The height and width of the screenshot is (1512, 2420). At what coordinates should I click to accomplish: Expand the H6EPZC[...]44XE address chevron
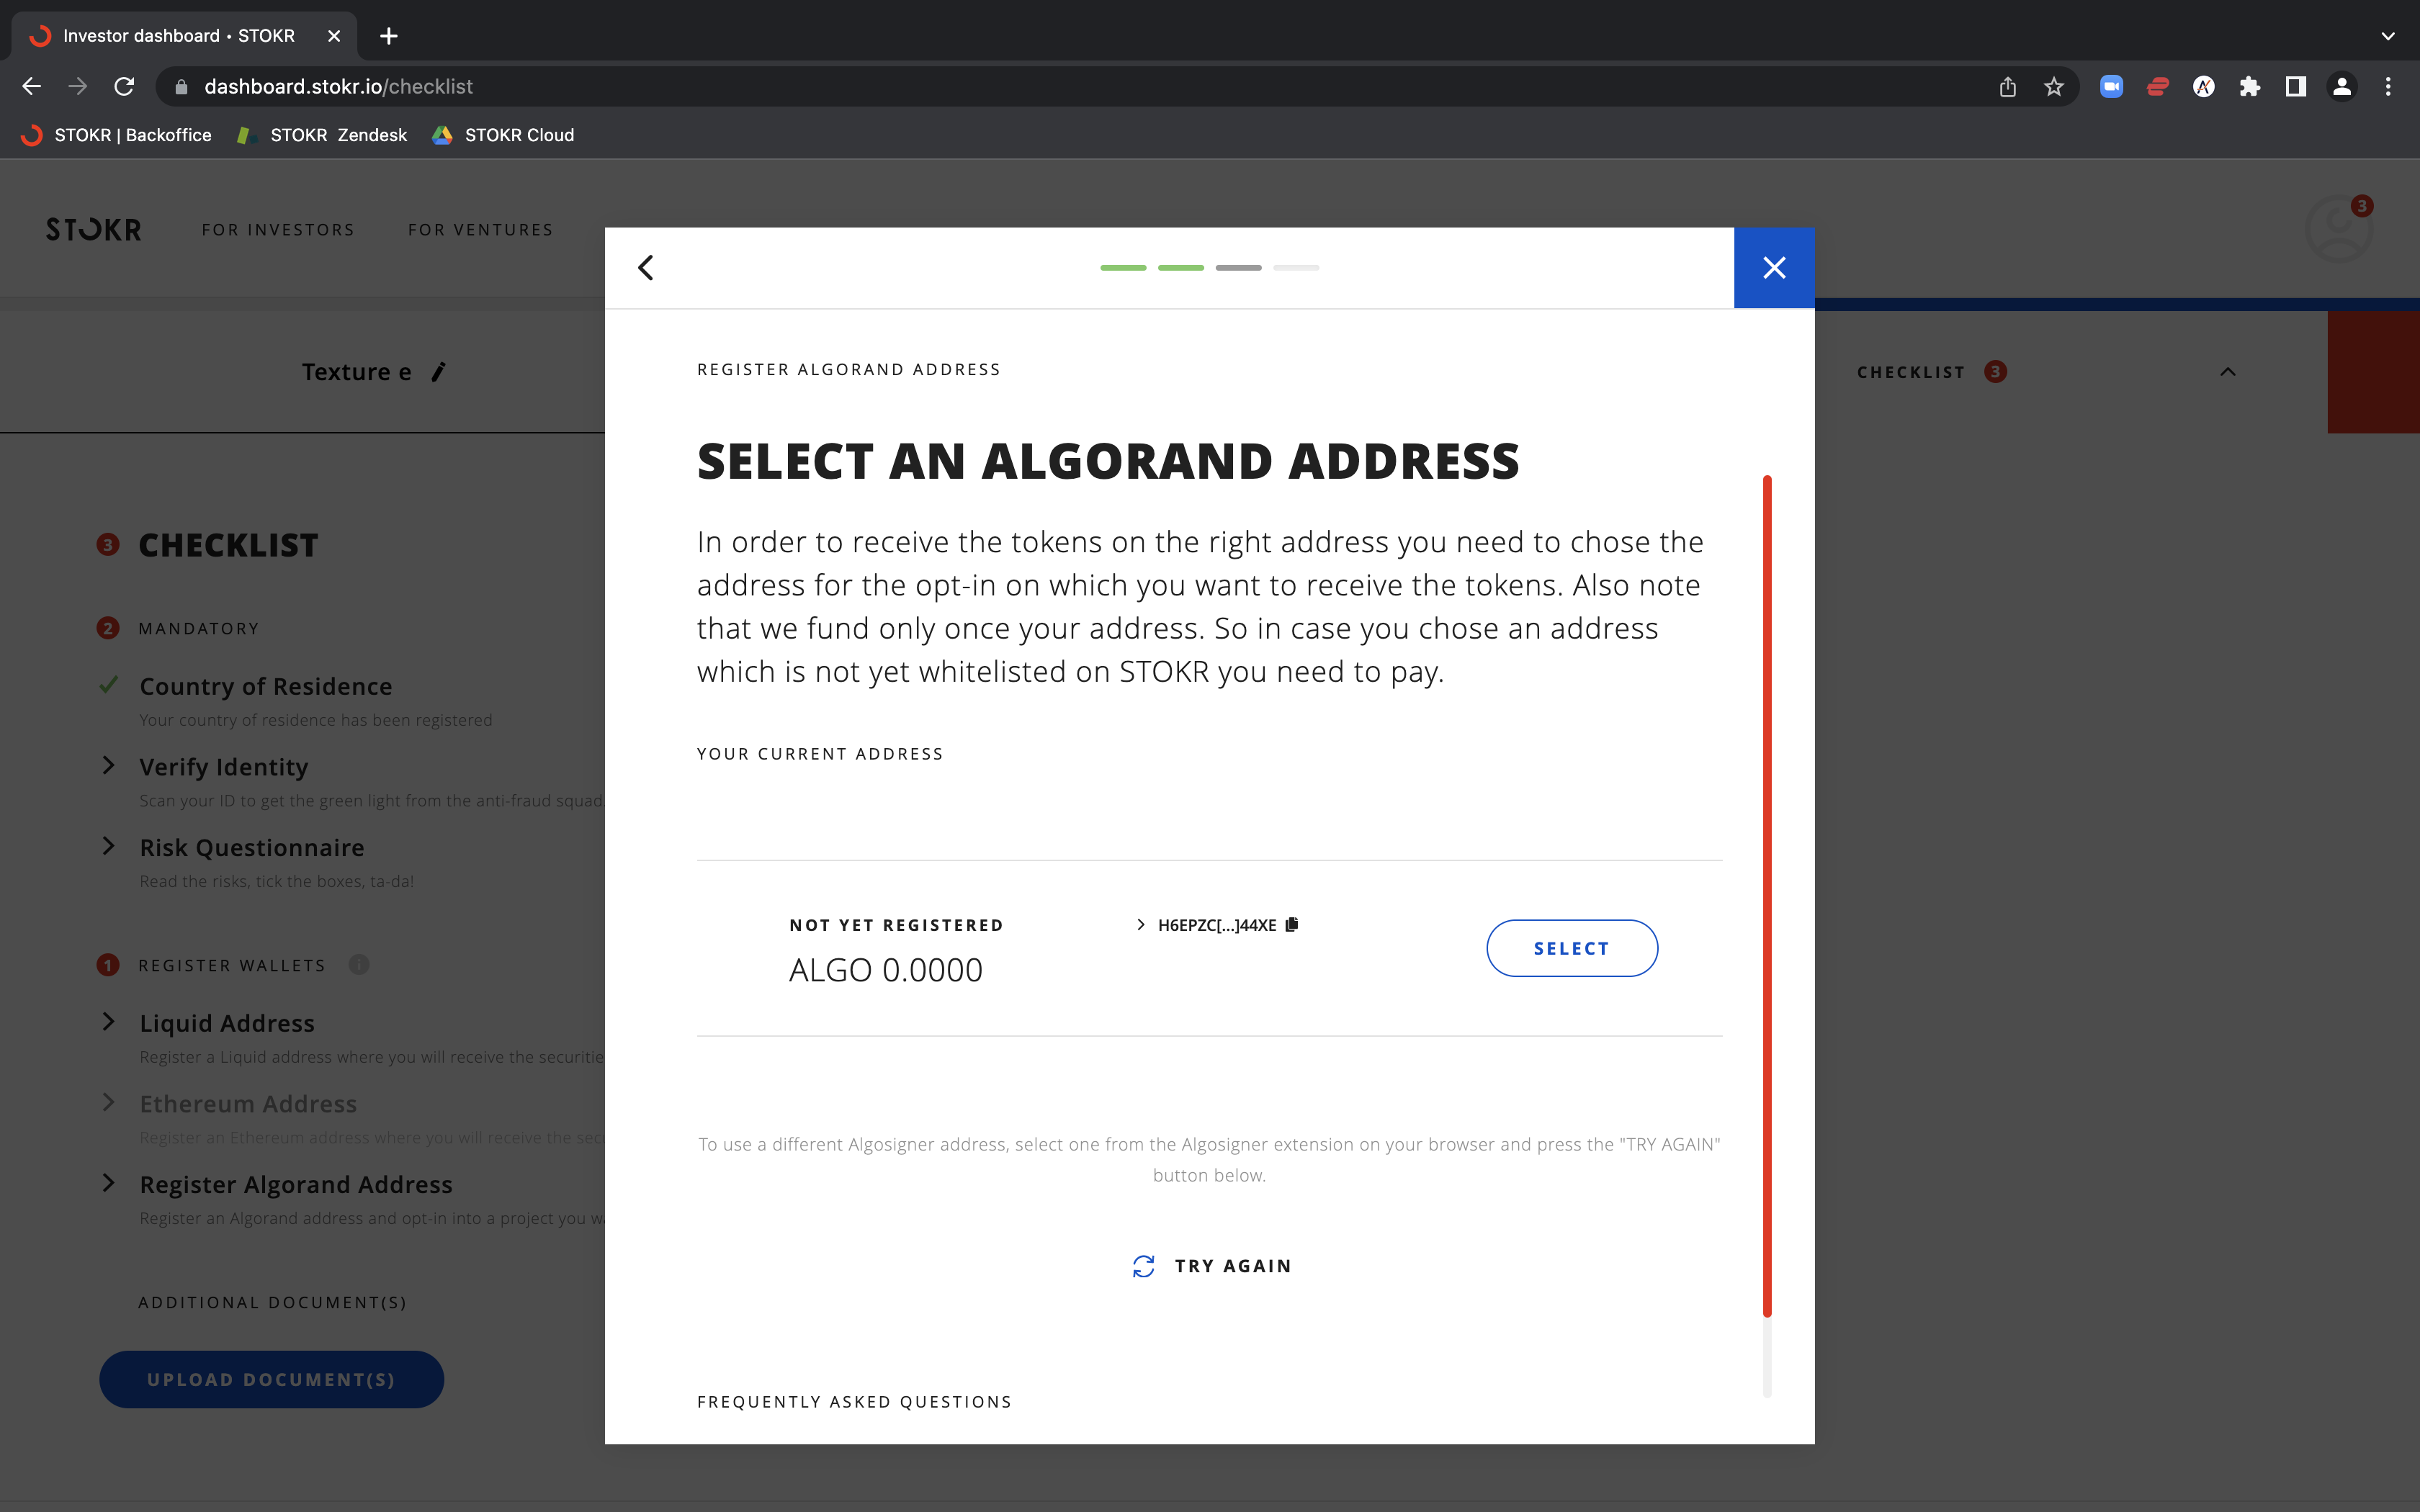pyautogui.click(x=1140, y=925)
